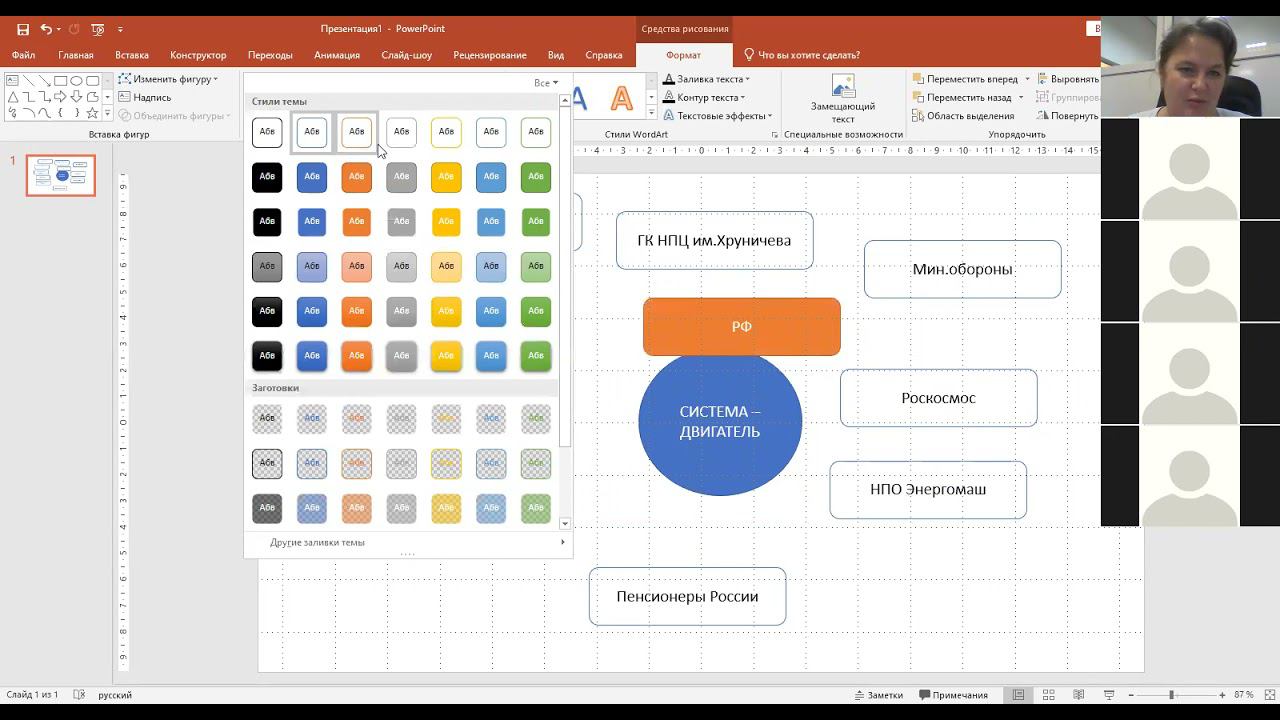Viewport: 1280px width, 720px height.
Task: Switch to Анимация tab
Action: (x=337, y=55)
